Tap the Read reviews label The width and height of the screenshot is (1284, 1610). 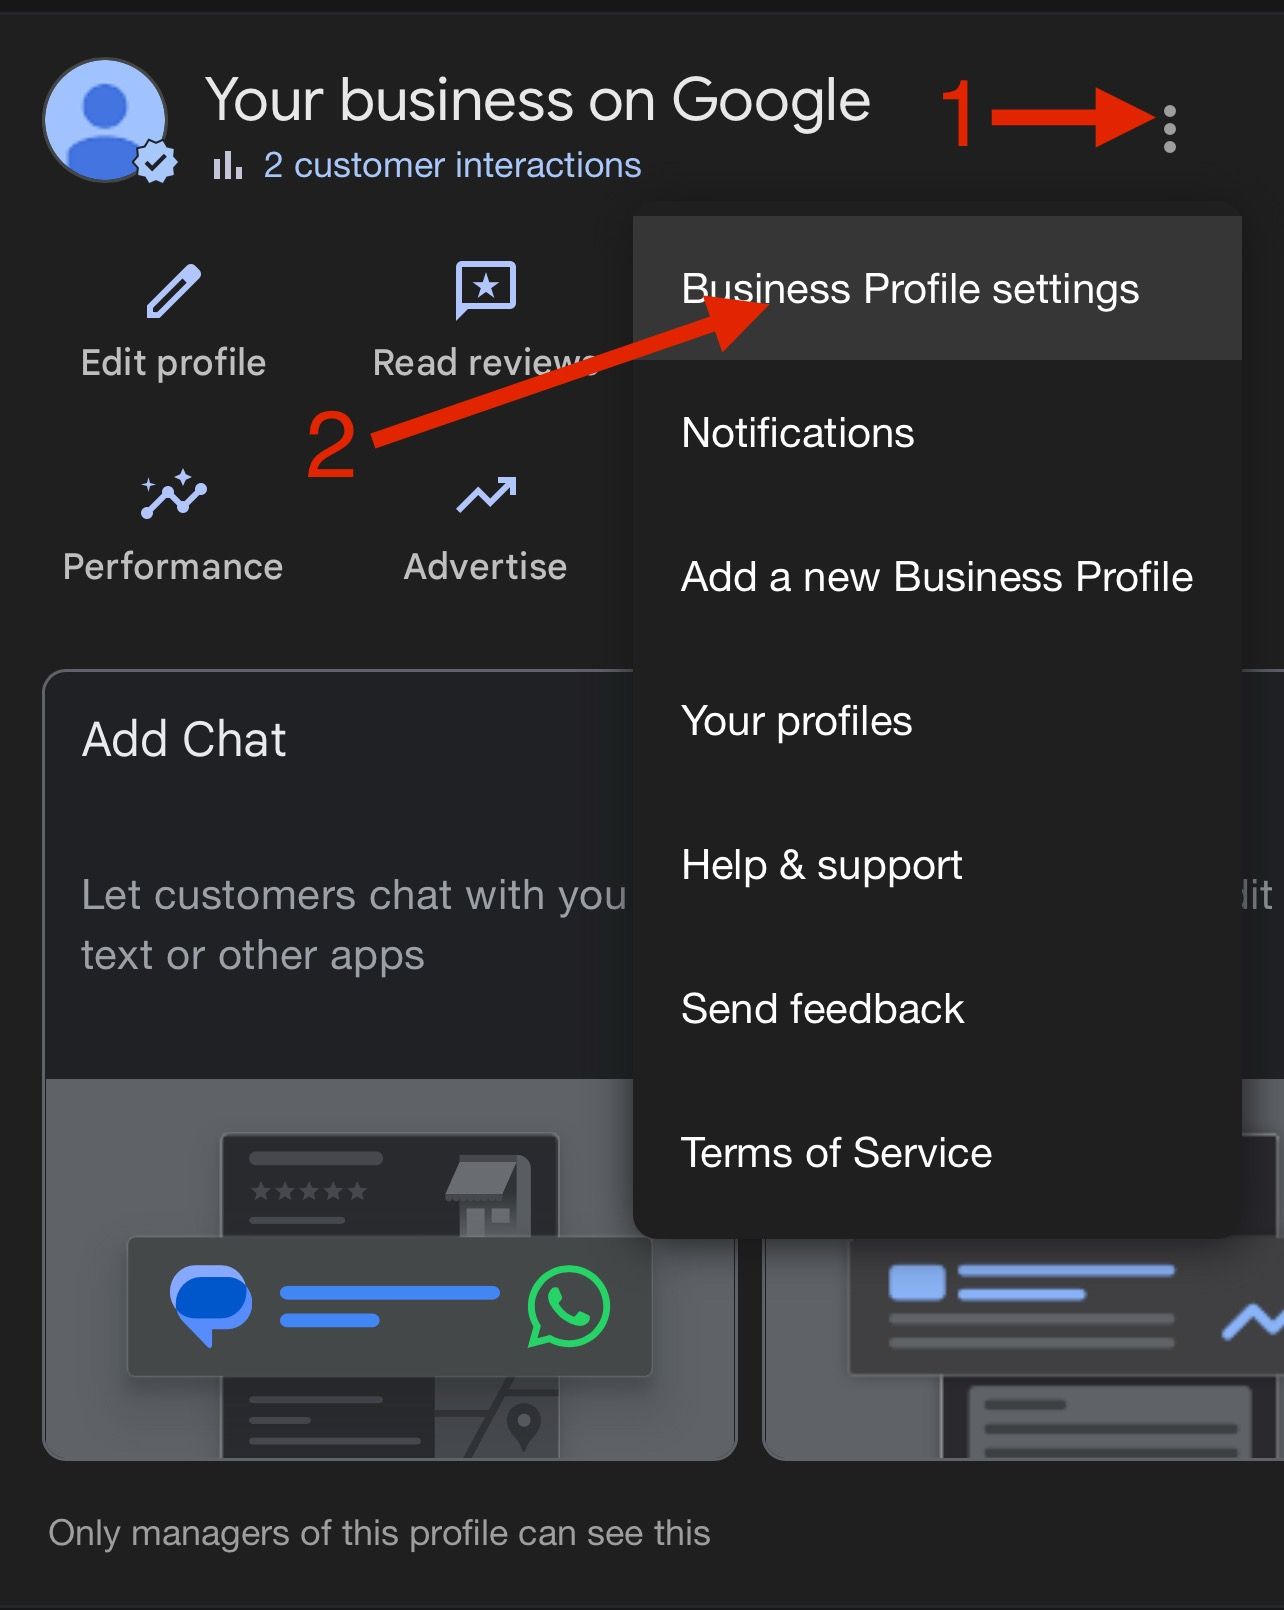486,363
